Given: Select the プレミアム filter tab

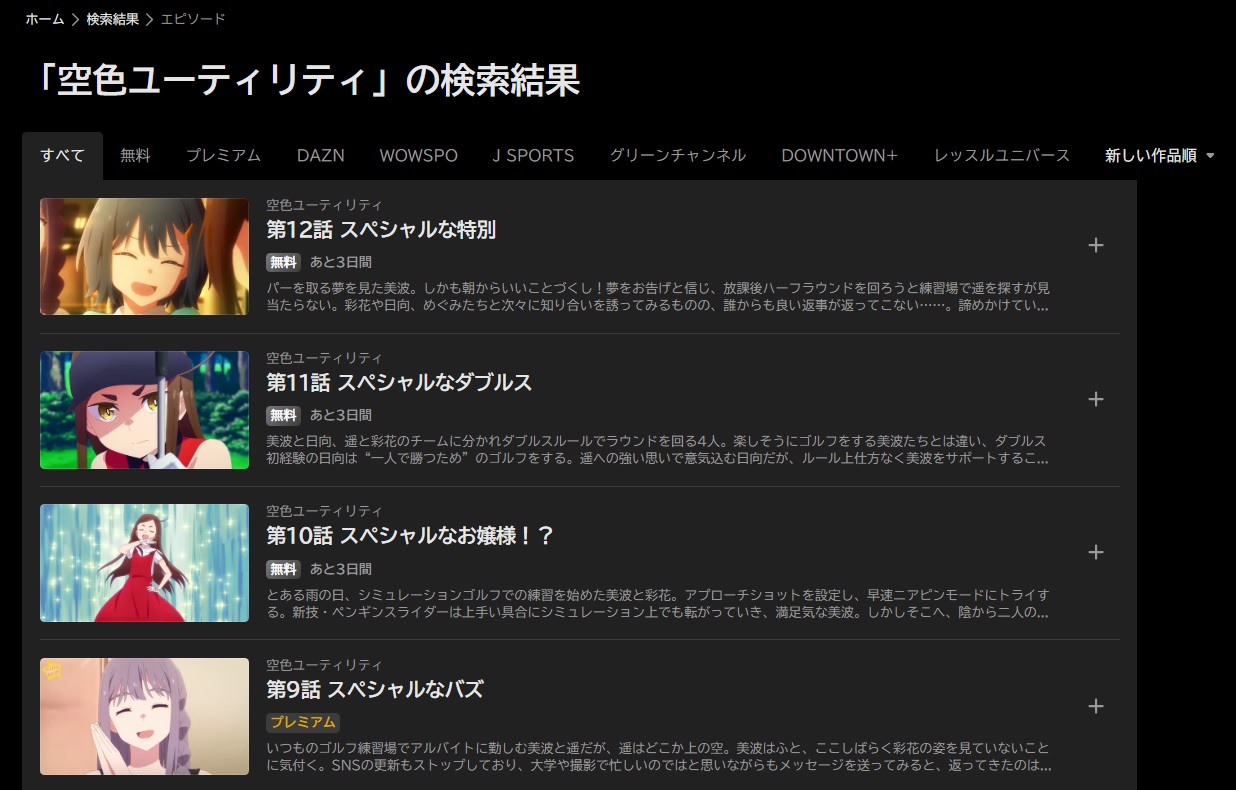Looking at the screenshot, I should (x=223, y=156).
